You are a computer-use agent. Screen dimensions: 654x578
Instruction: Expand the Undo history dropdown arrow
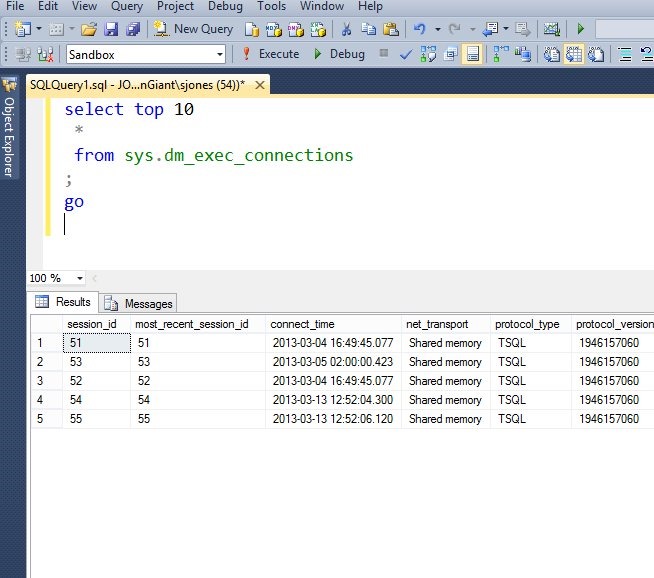[x=440, y=29]
